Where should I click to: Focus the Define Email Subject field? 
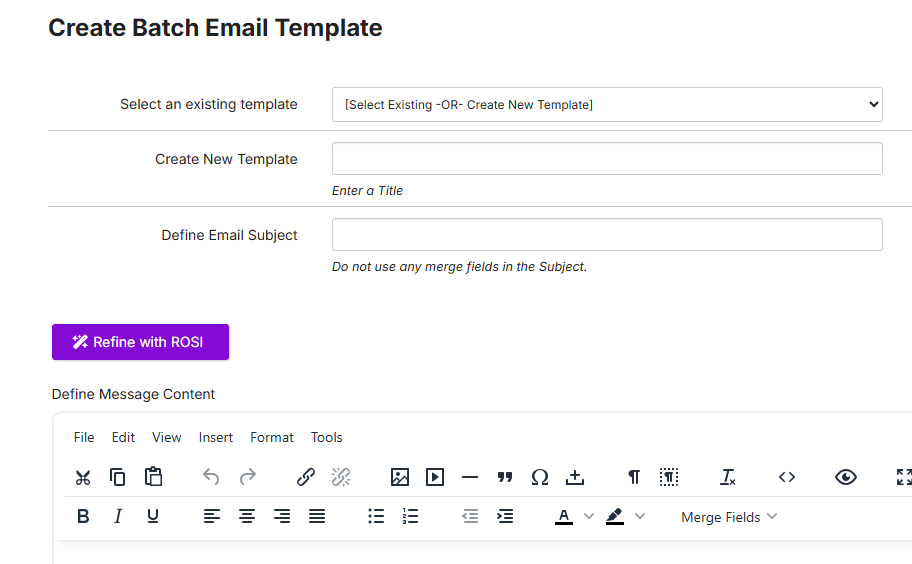607,235
